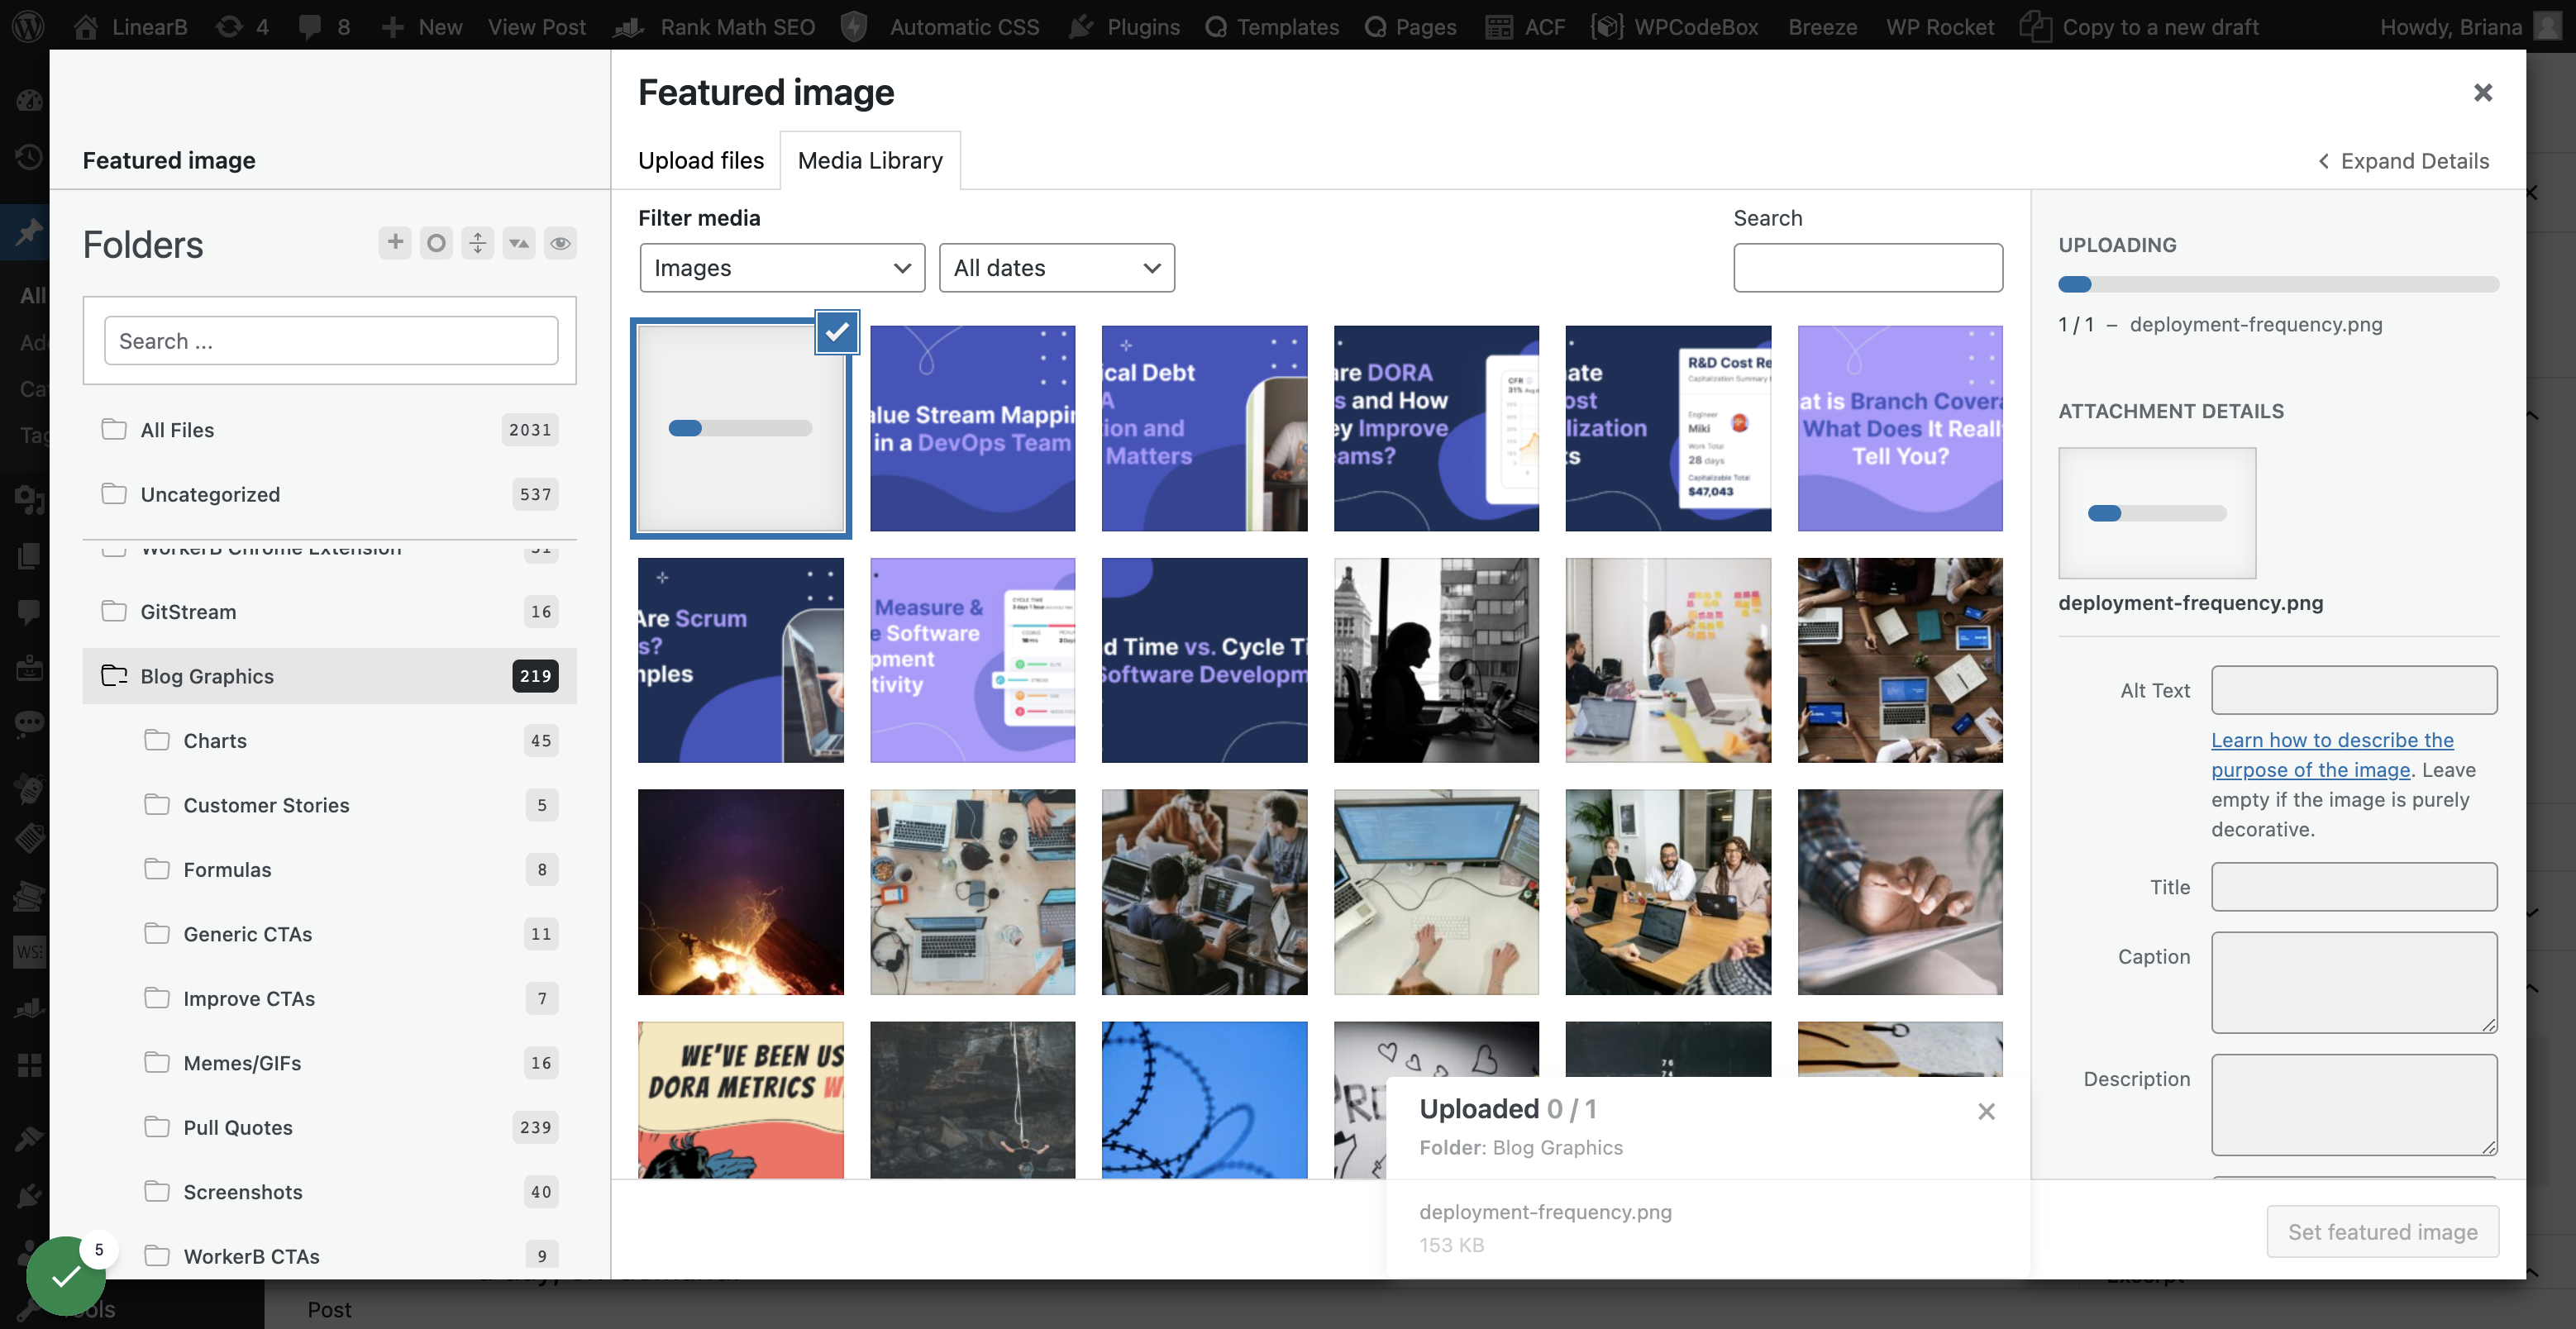
Task: Add a new folder with the plus icon
Action: (x=395, y=243)
